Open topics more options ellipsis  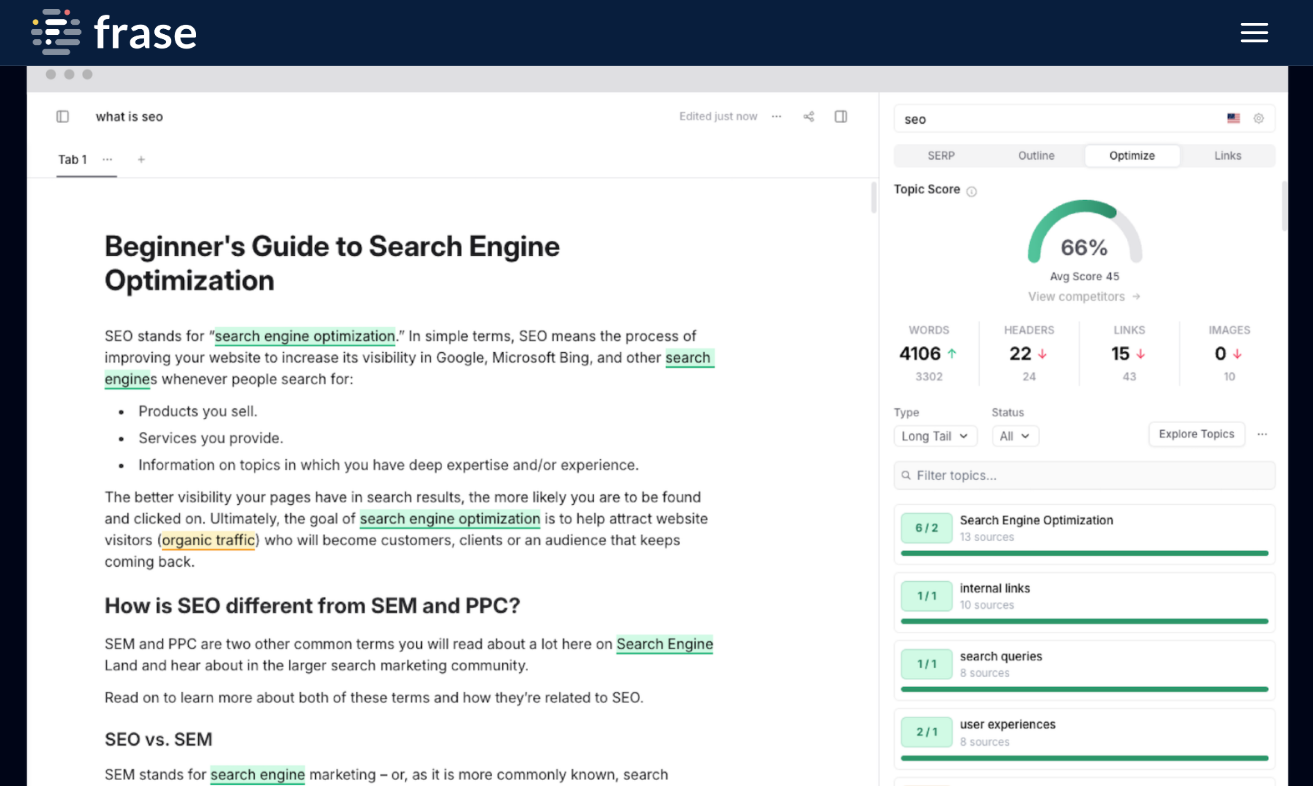pyautogui.click(x=1262, y=434)
